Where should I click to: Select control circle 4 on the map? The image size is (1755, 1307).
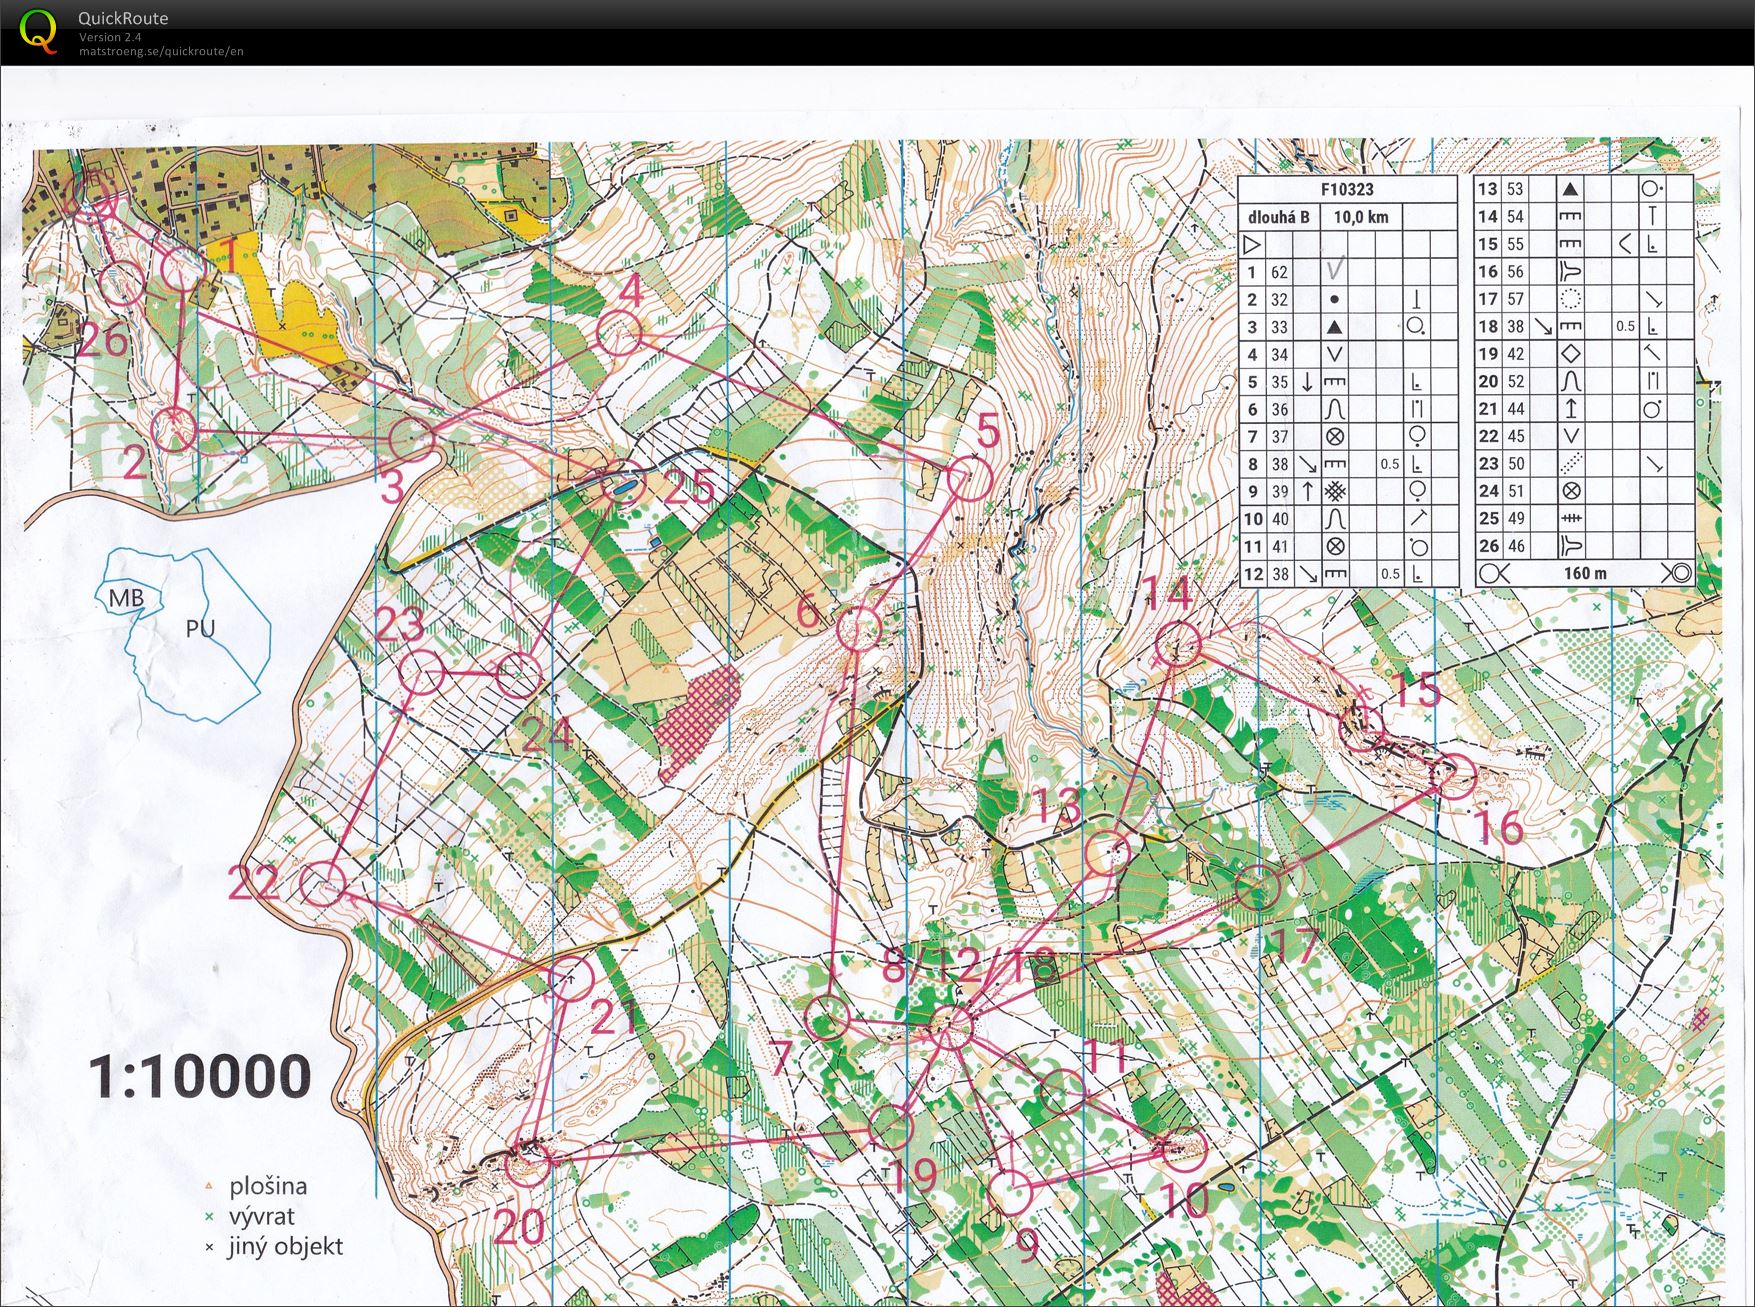tap(619, 332)
